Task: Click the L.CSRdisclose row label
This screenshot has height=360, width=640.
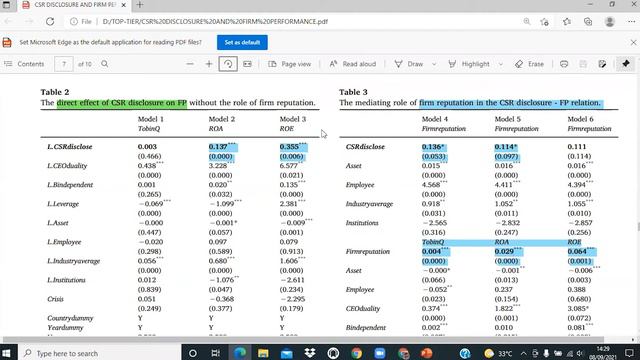Action: [69, 147]
